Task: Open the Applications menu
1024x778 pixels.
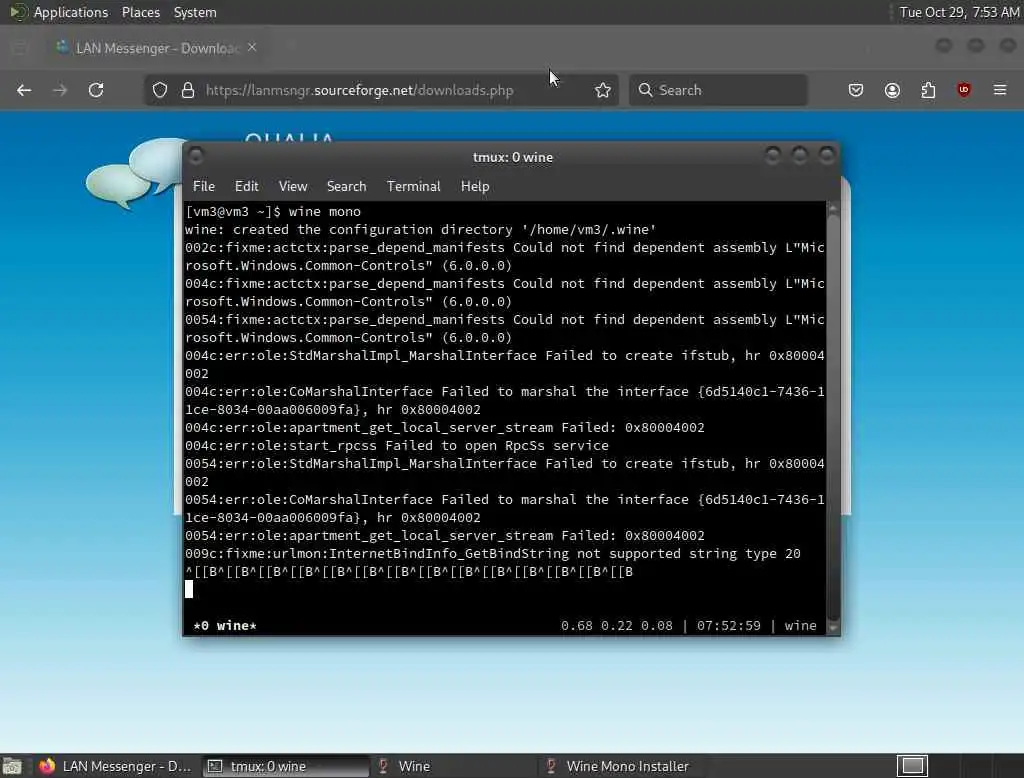Action: (x=71, y=12)
